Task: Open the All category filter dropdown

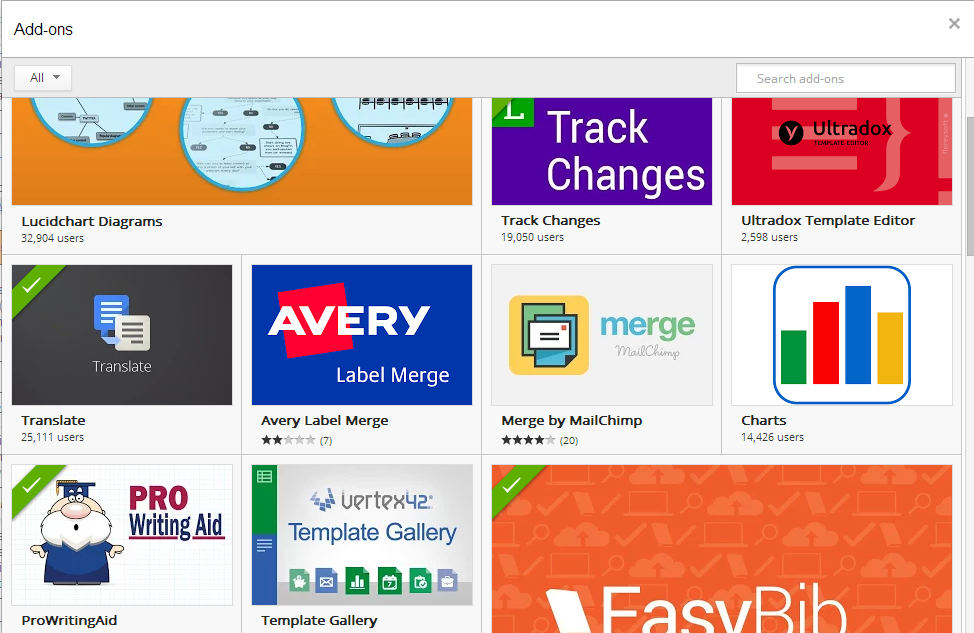Action: [x=43, y=78]
